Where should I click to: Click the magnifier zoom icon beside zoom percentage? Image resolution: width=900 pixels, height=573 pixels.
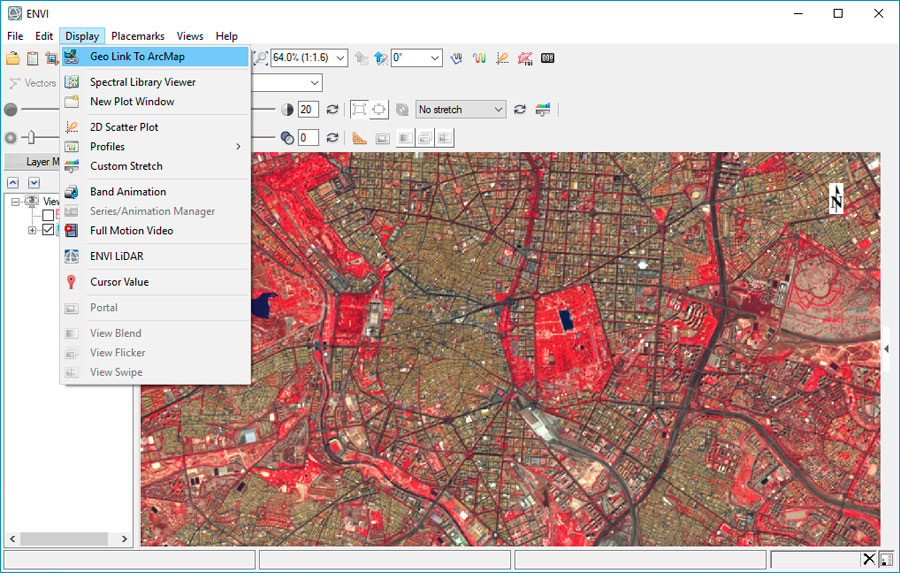pyautogui.click(x=261, y=57)
